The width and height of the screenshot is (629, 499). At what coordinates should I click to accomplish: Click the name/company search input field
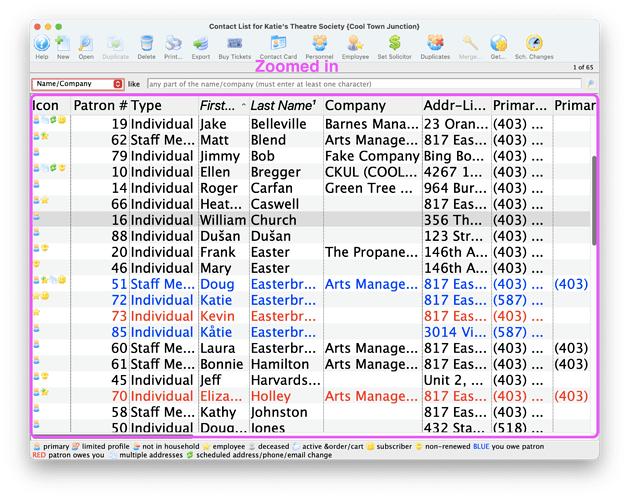364,84
